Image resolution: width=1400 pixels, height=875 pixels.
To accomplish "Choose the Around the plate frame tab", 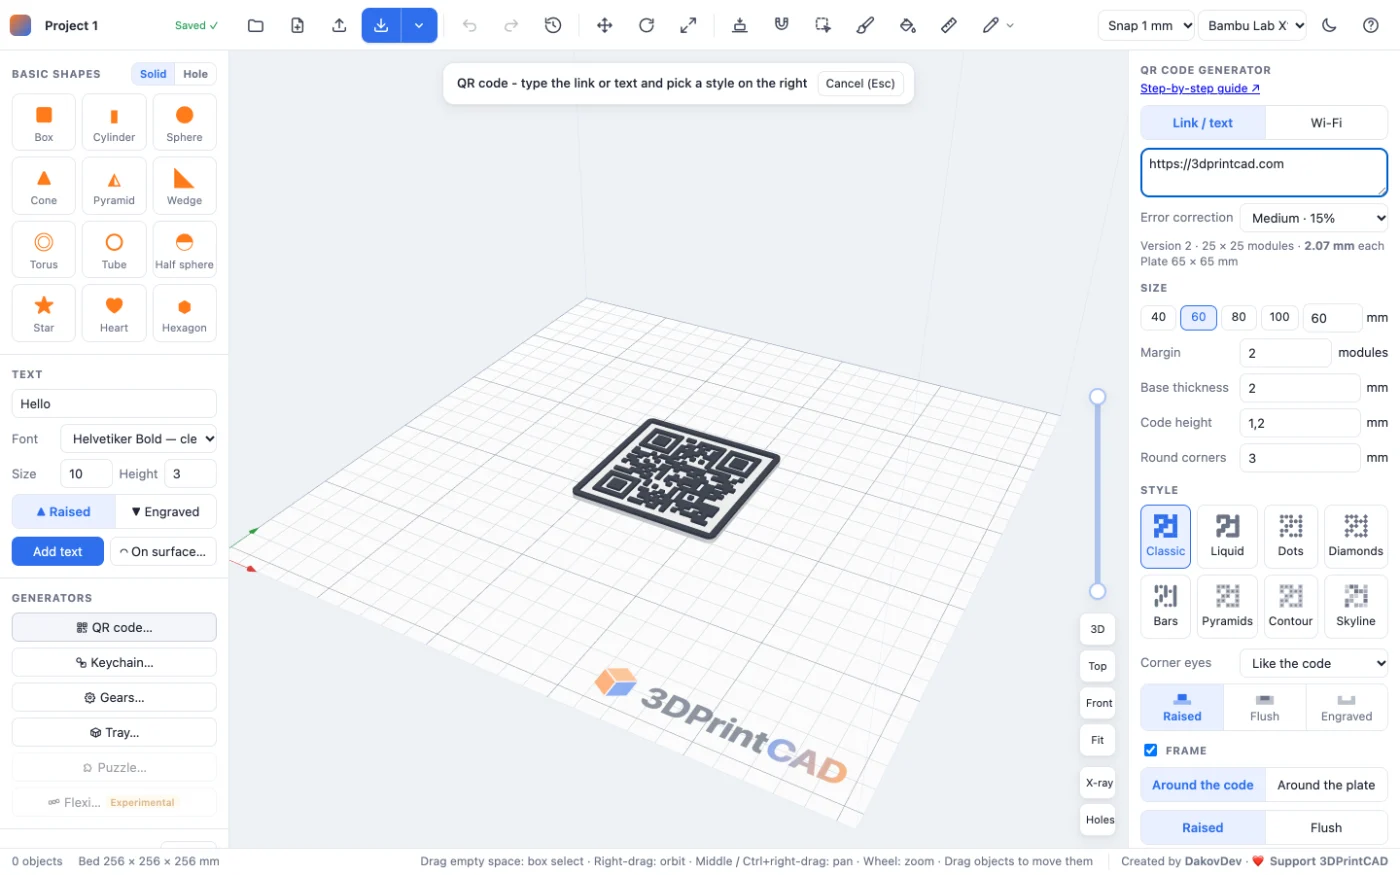I will pyautogui.click(x=1326, y=785).
